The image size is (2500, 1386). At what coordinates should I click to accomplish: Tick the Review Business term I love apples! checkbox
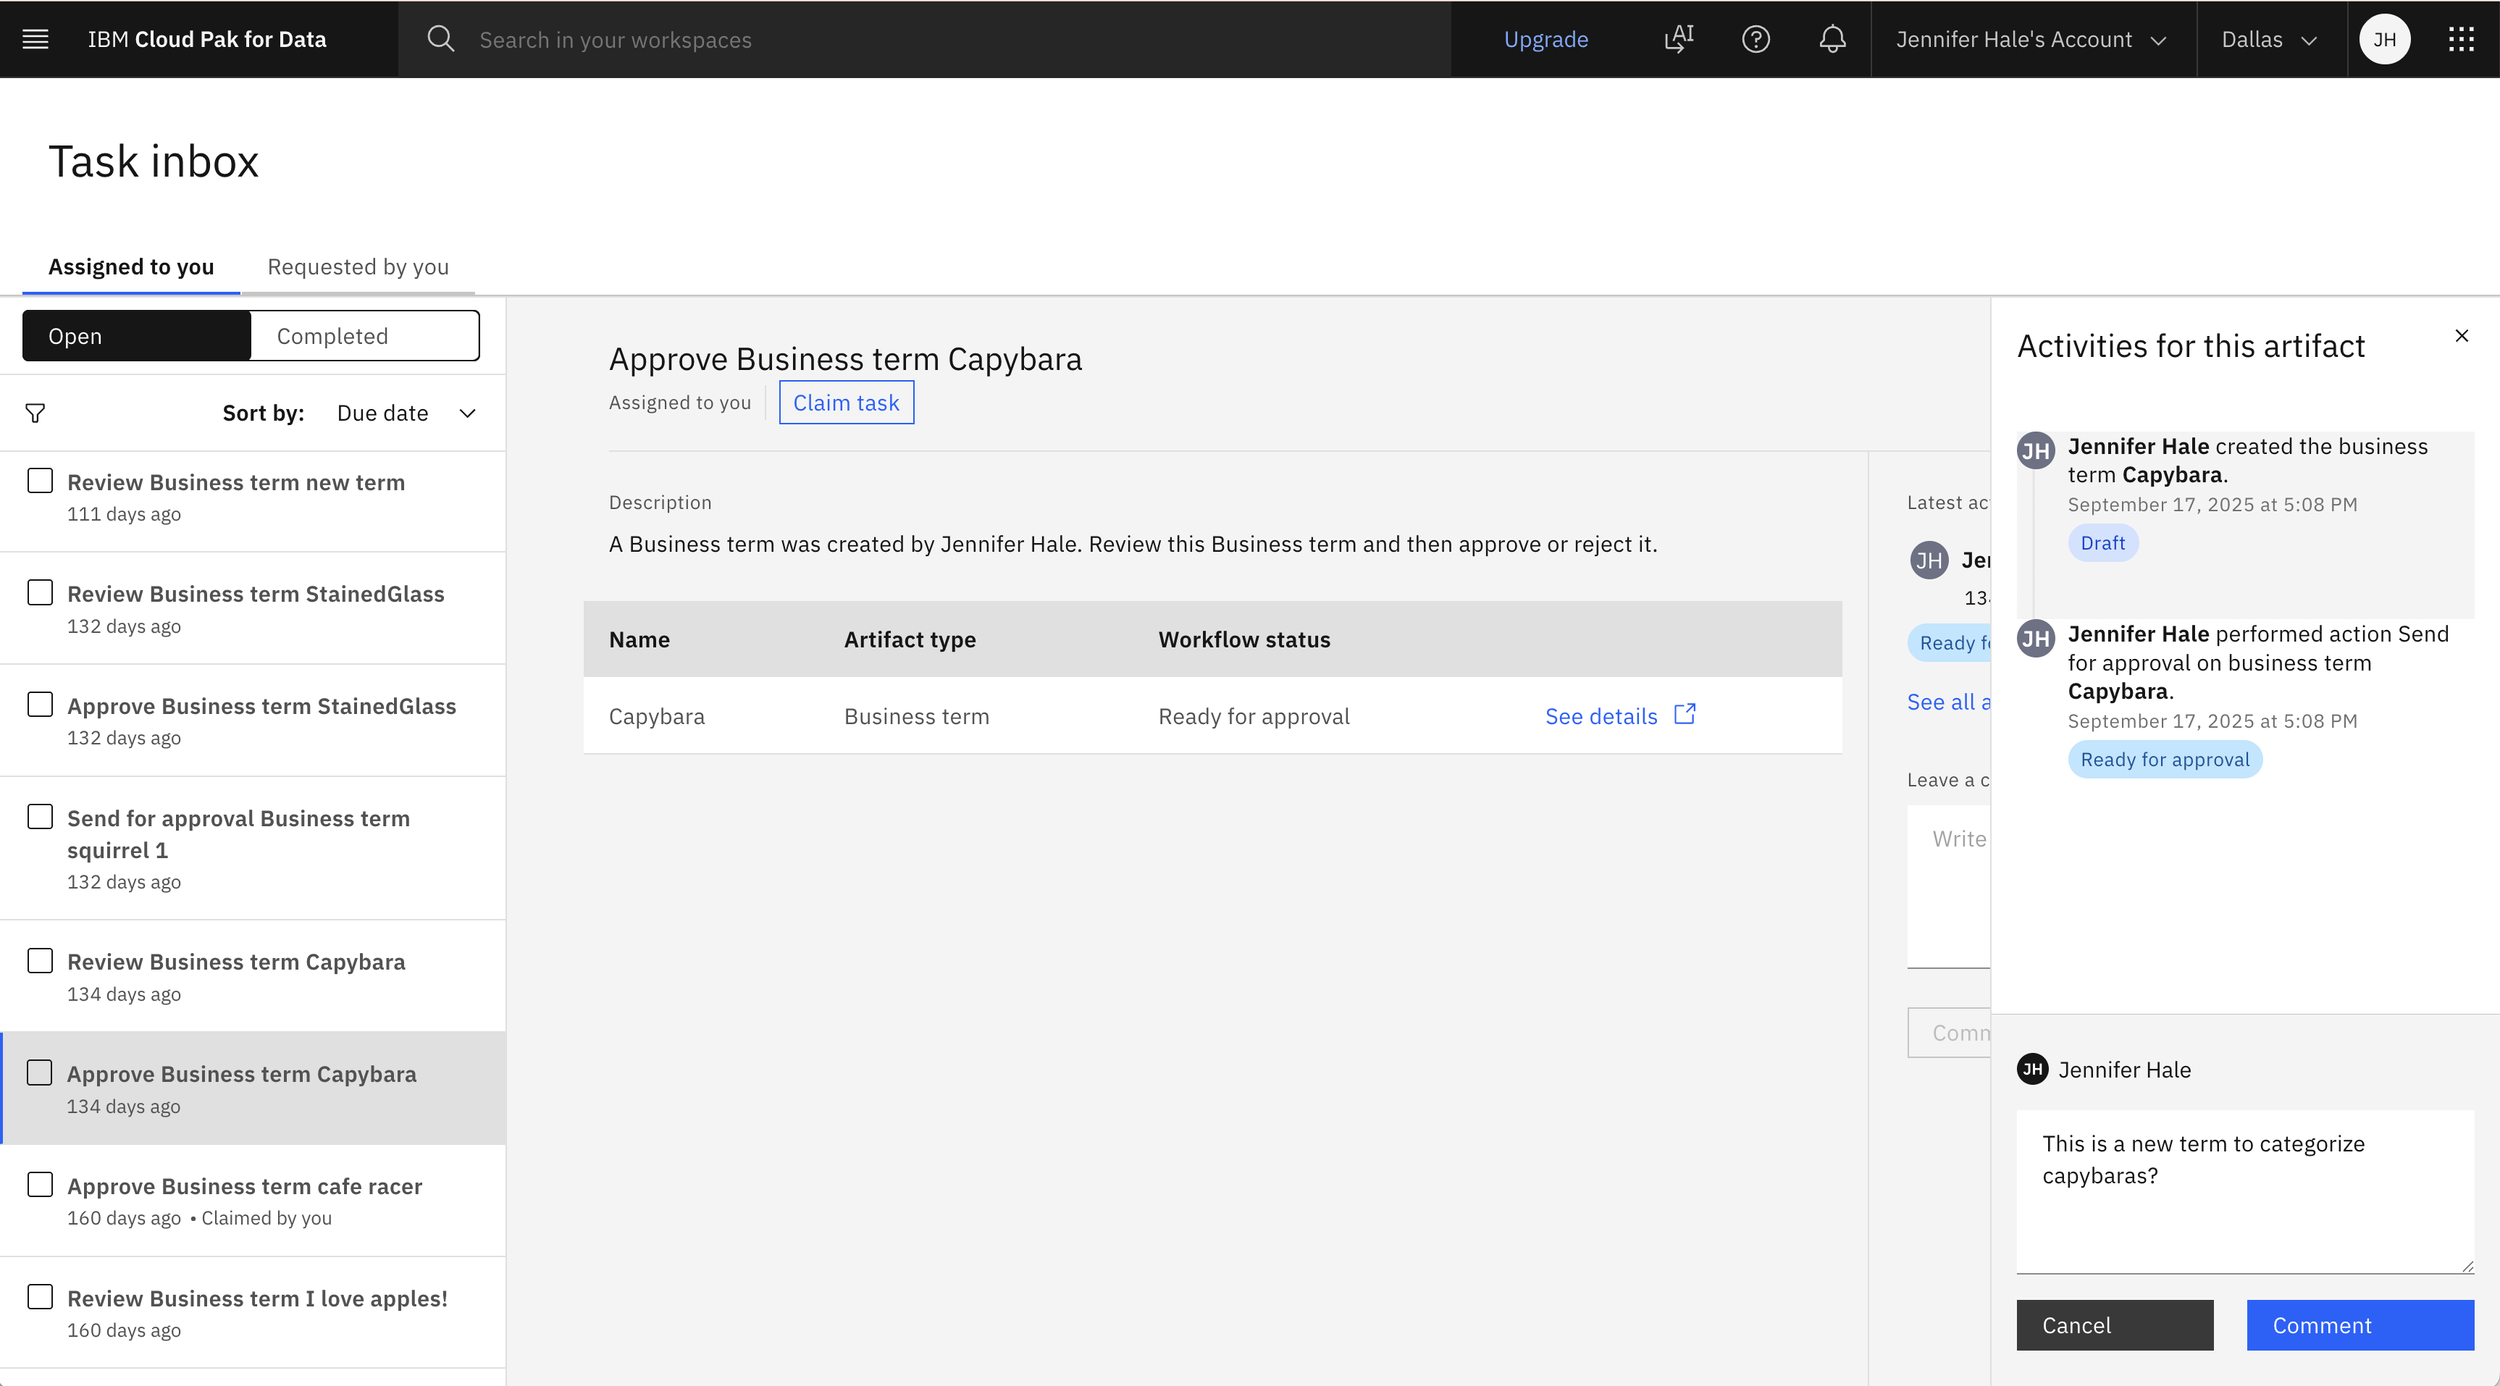point(40,1297)
